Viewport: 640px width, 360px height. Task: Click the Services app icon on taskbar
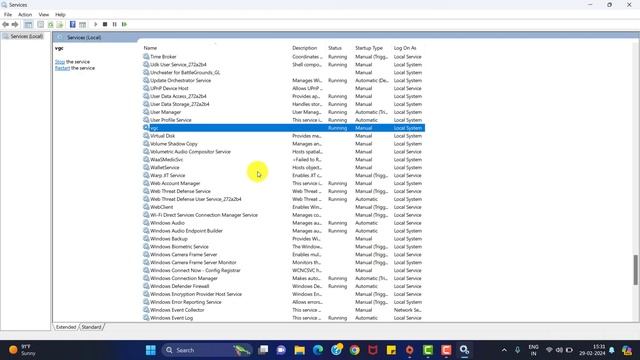coord(464,350)
